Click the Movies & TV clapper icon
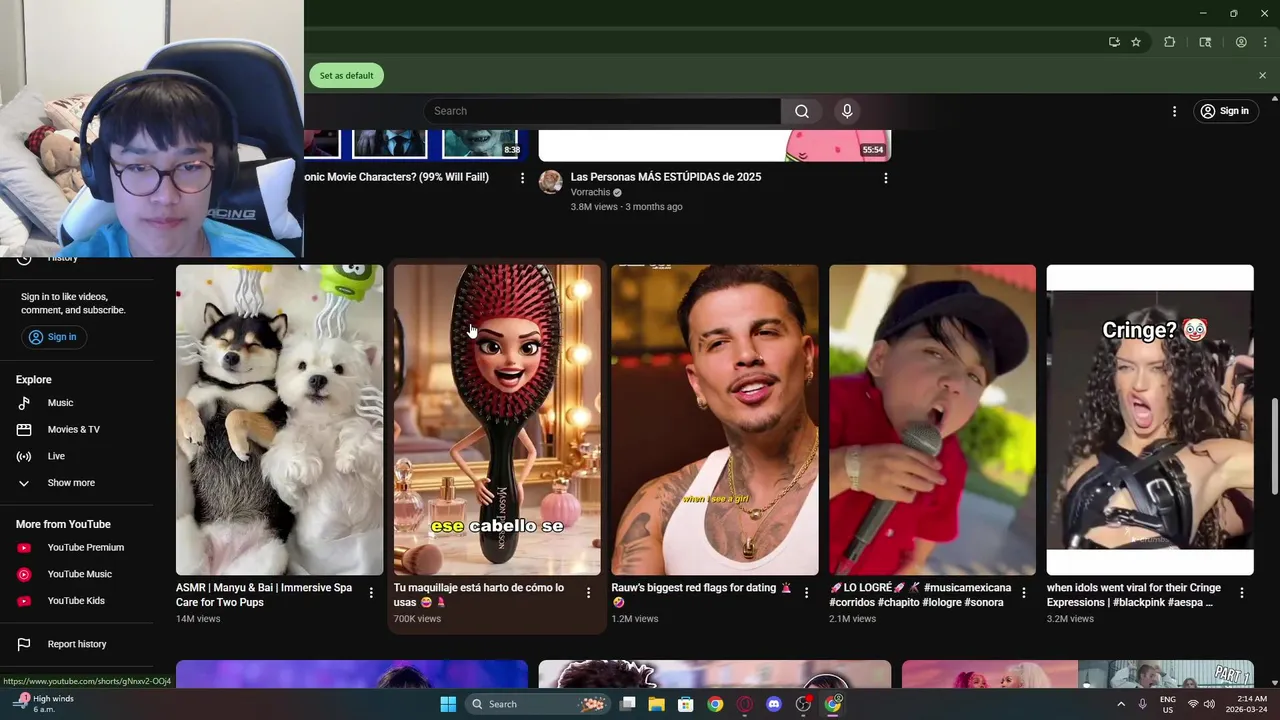The height and width of the screenshot is (720, 1280). click(x=24, y=430)
